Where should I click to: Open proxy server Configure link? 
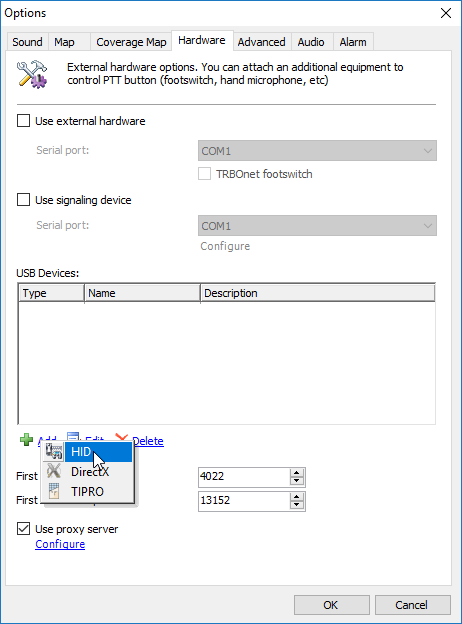(x=60, y=544)
